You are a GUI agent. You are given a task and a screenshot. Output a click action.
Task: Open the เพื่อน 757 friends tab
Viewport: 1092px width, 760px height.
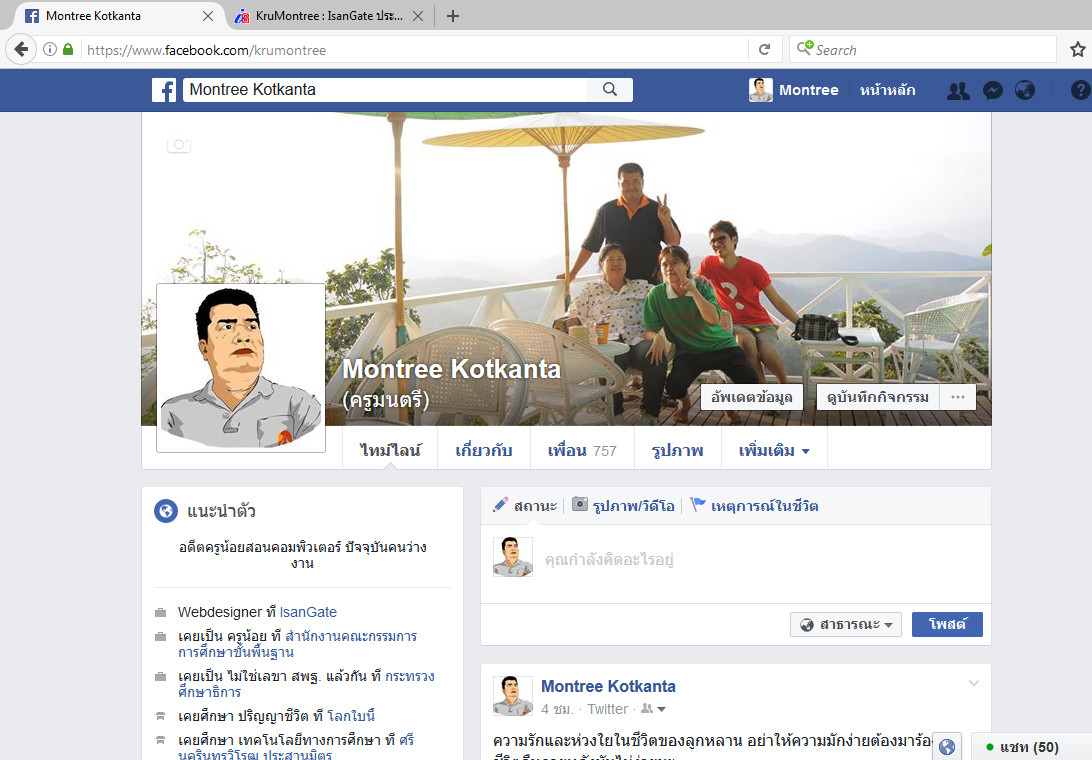(582, 451)
